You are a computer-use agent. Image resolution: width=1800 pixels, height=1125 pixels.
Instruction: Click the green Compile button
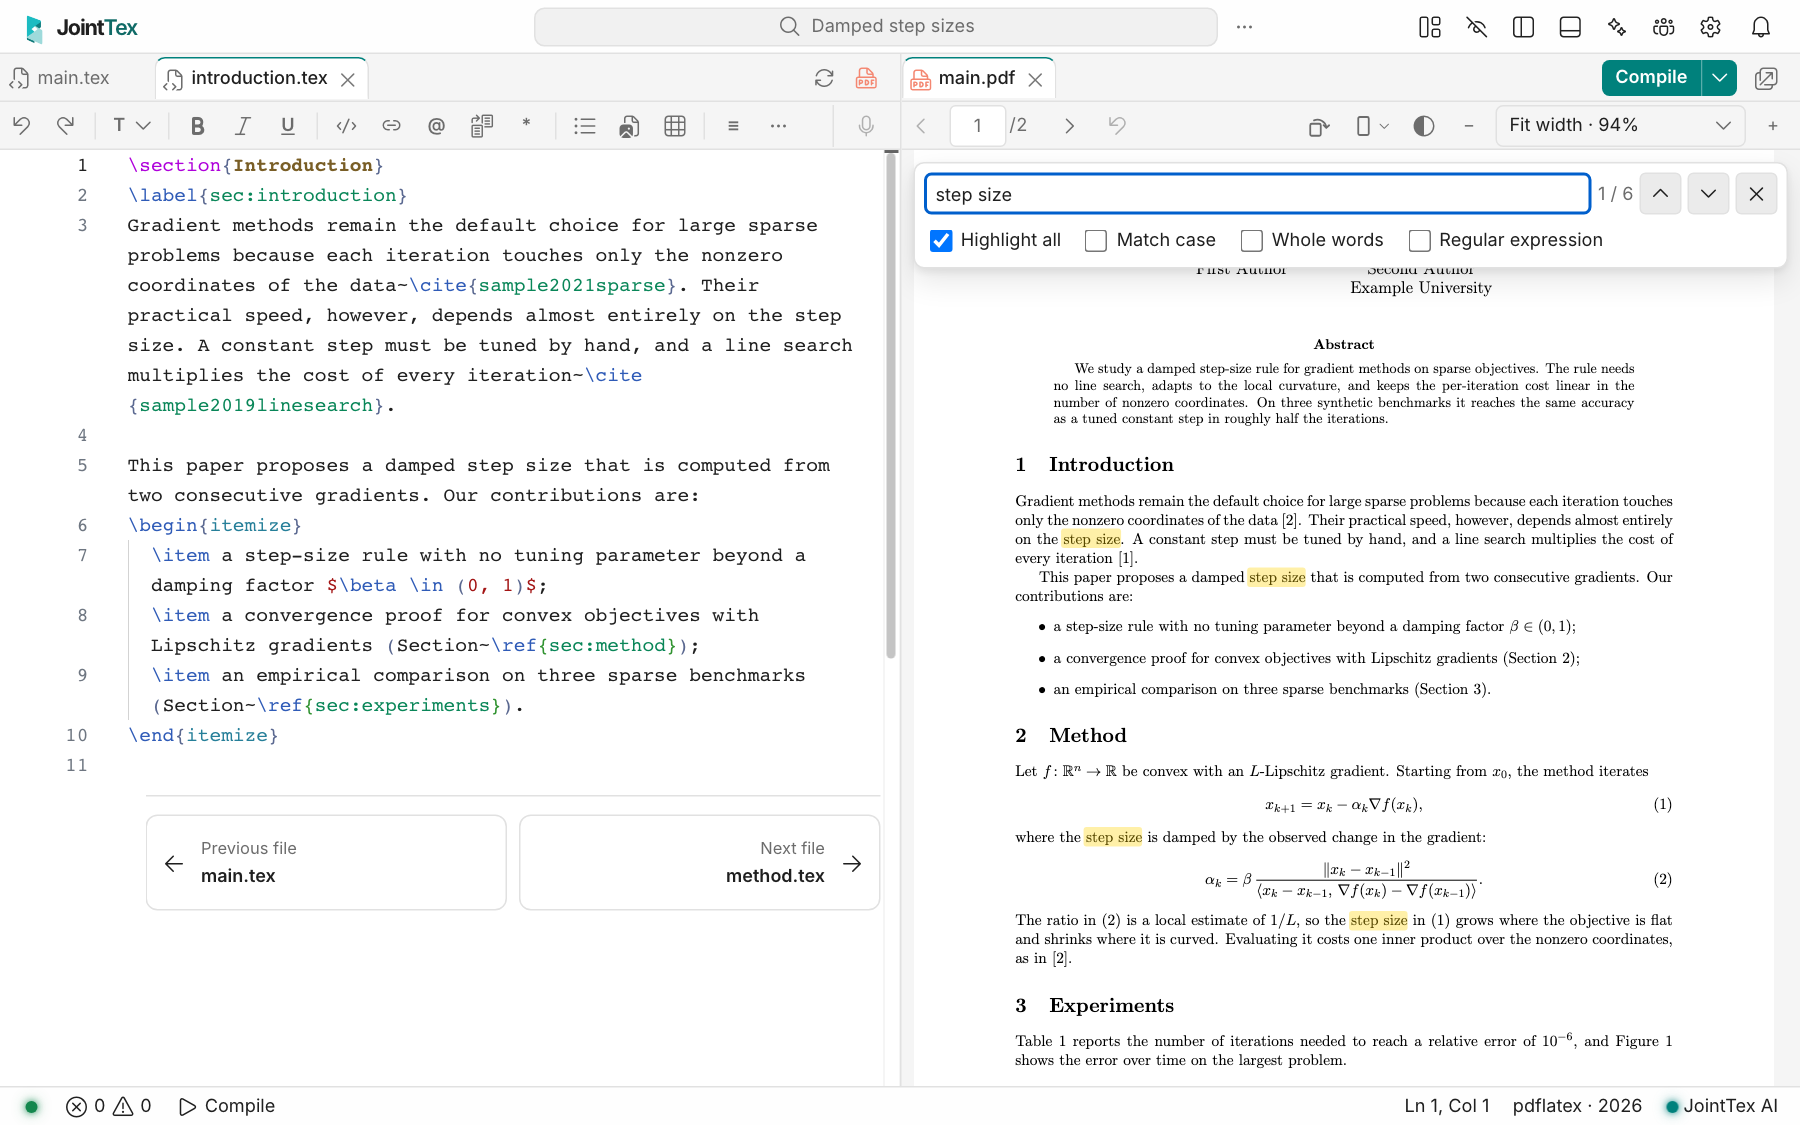[x=1651, y=77]
